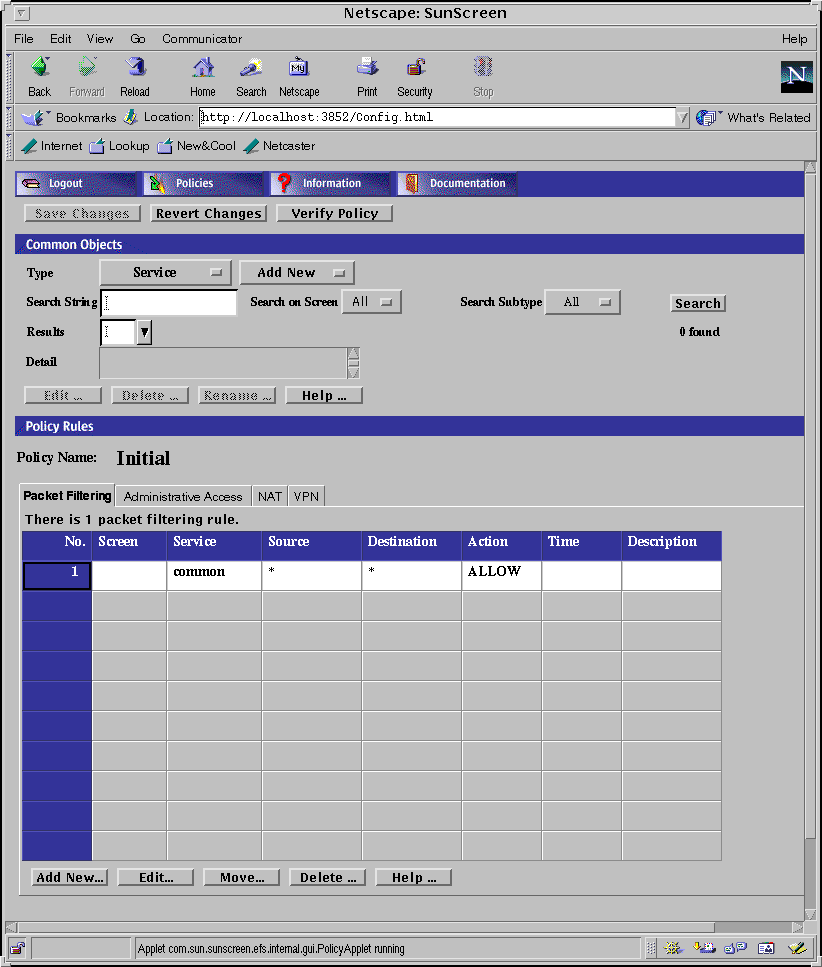Click the Location URL field
The width and height of the screenshot is (822, 967).
(437, 117)
